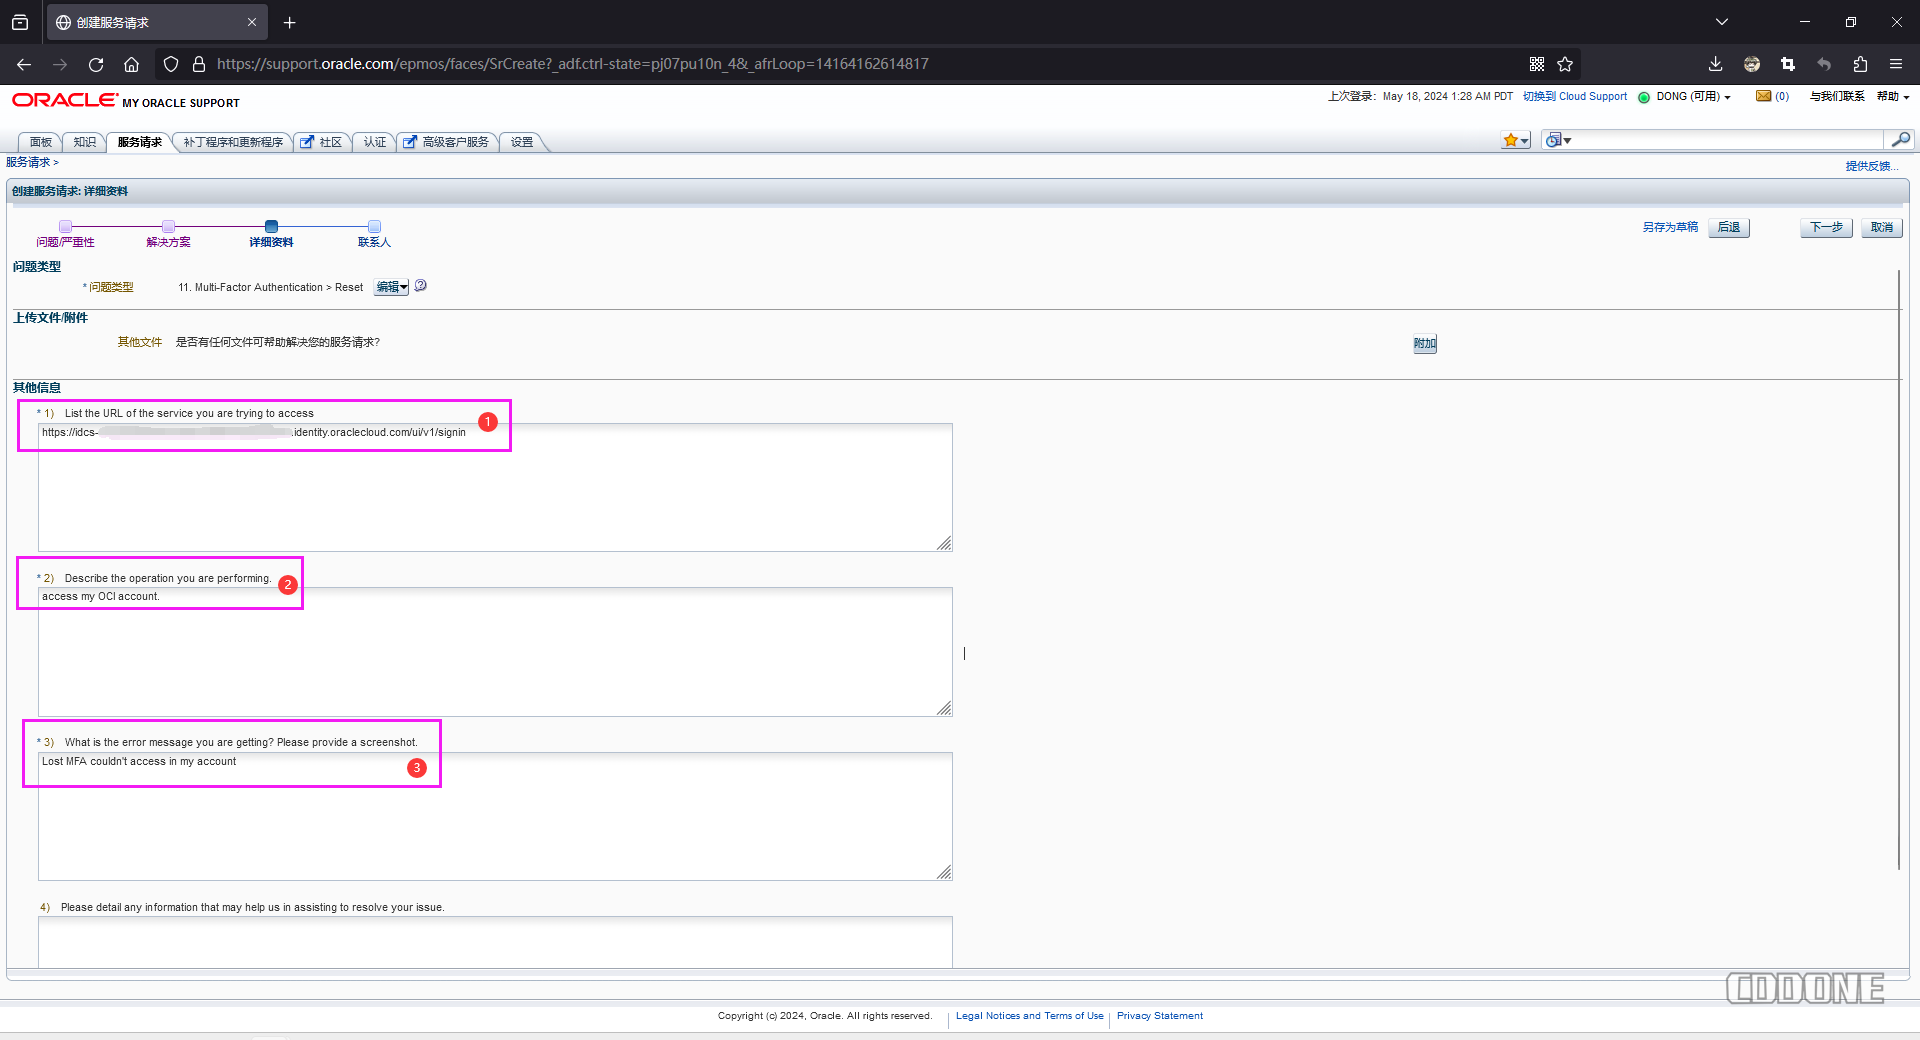Go to the 联系人 wizard step
This screenshot has height=1040, width=1920.
tap(374, 235)
